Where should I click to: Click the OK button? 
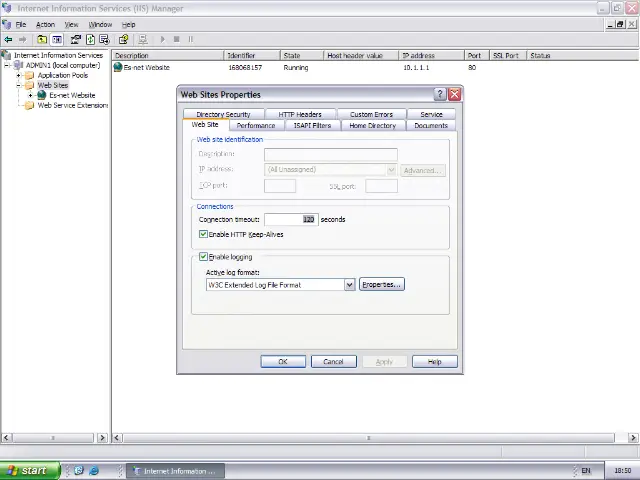click(283, 362)
